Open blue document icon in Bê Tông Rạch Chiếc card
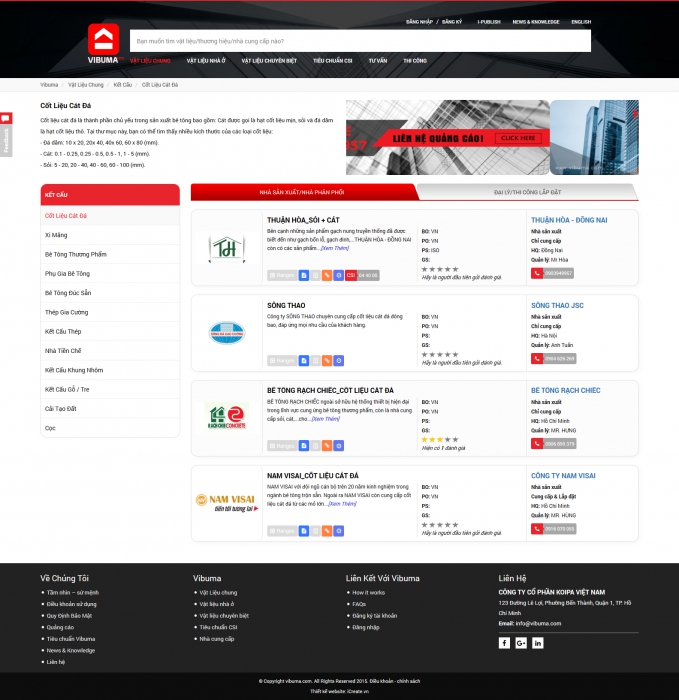679x700 pixels. pos(304,446)
